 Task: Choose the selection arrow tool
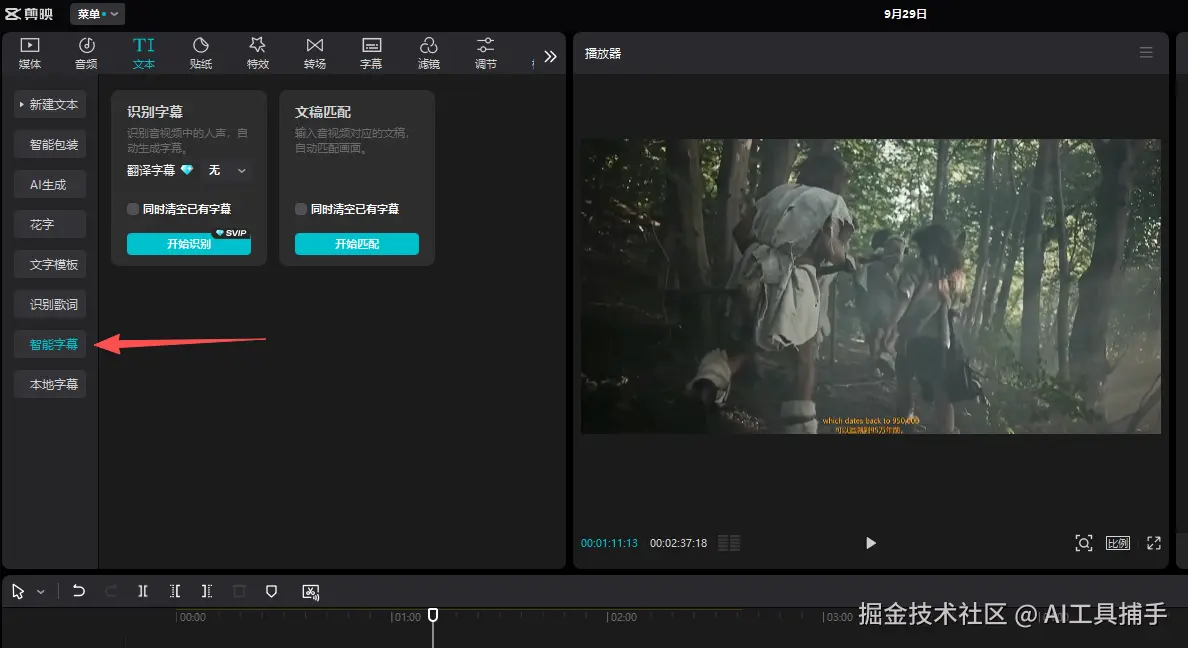[18, 591]
